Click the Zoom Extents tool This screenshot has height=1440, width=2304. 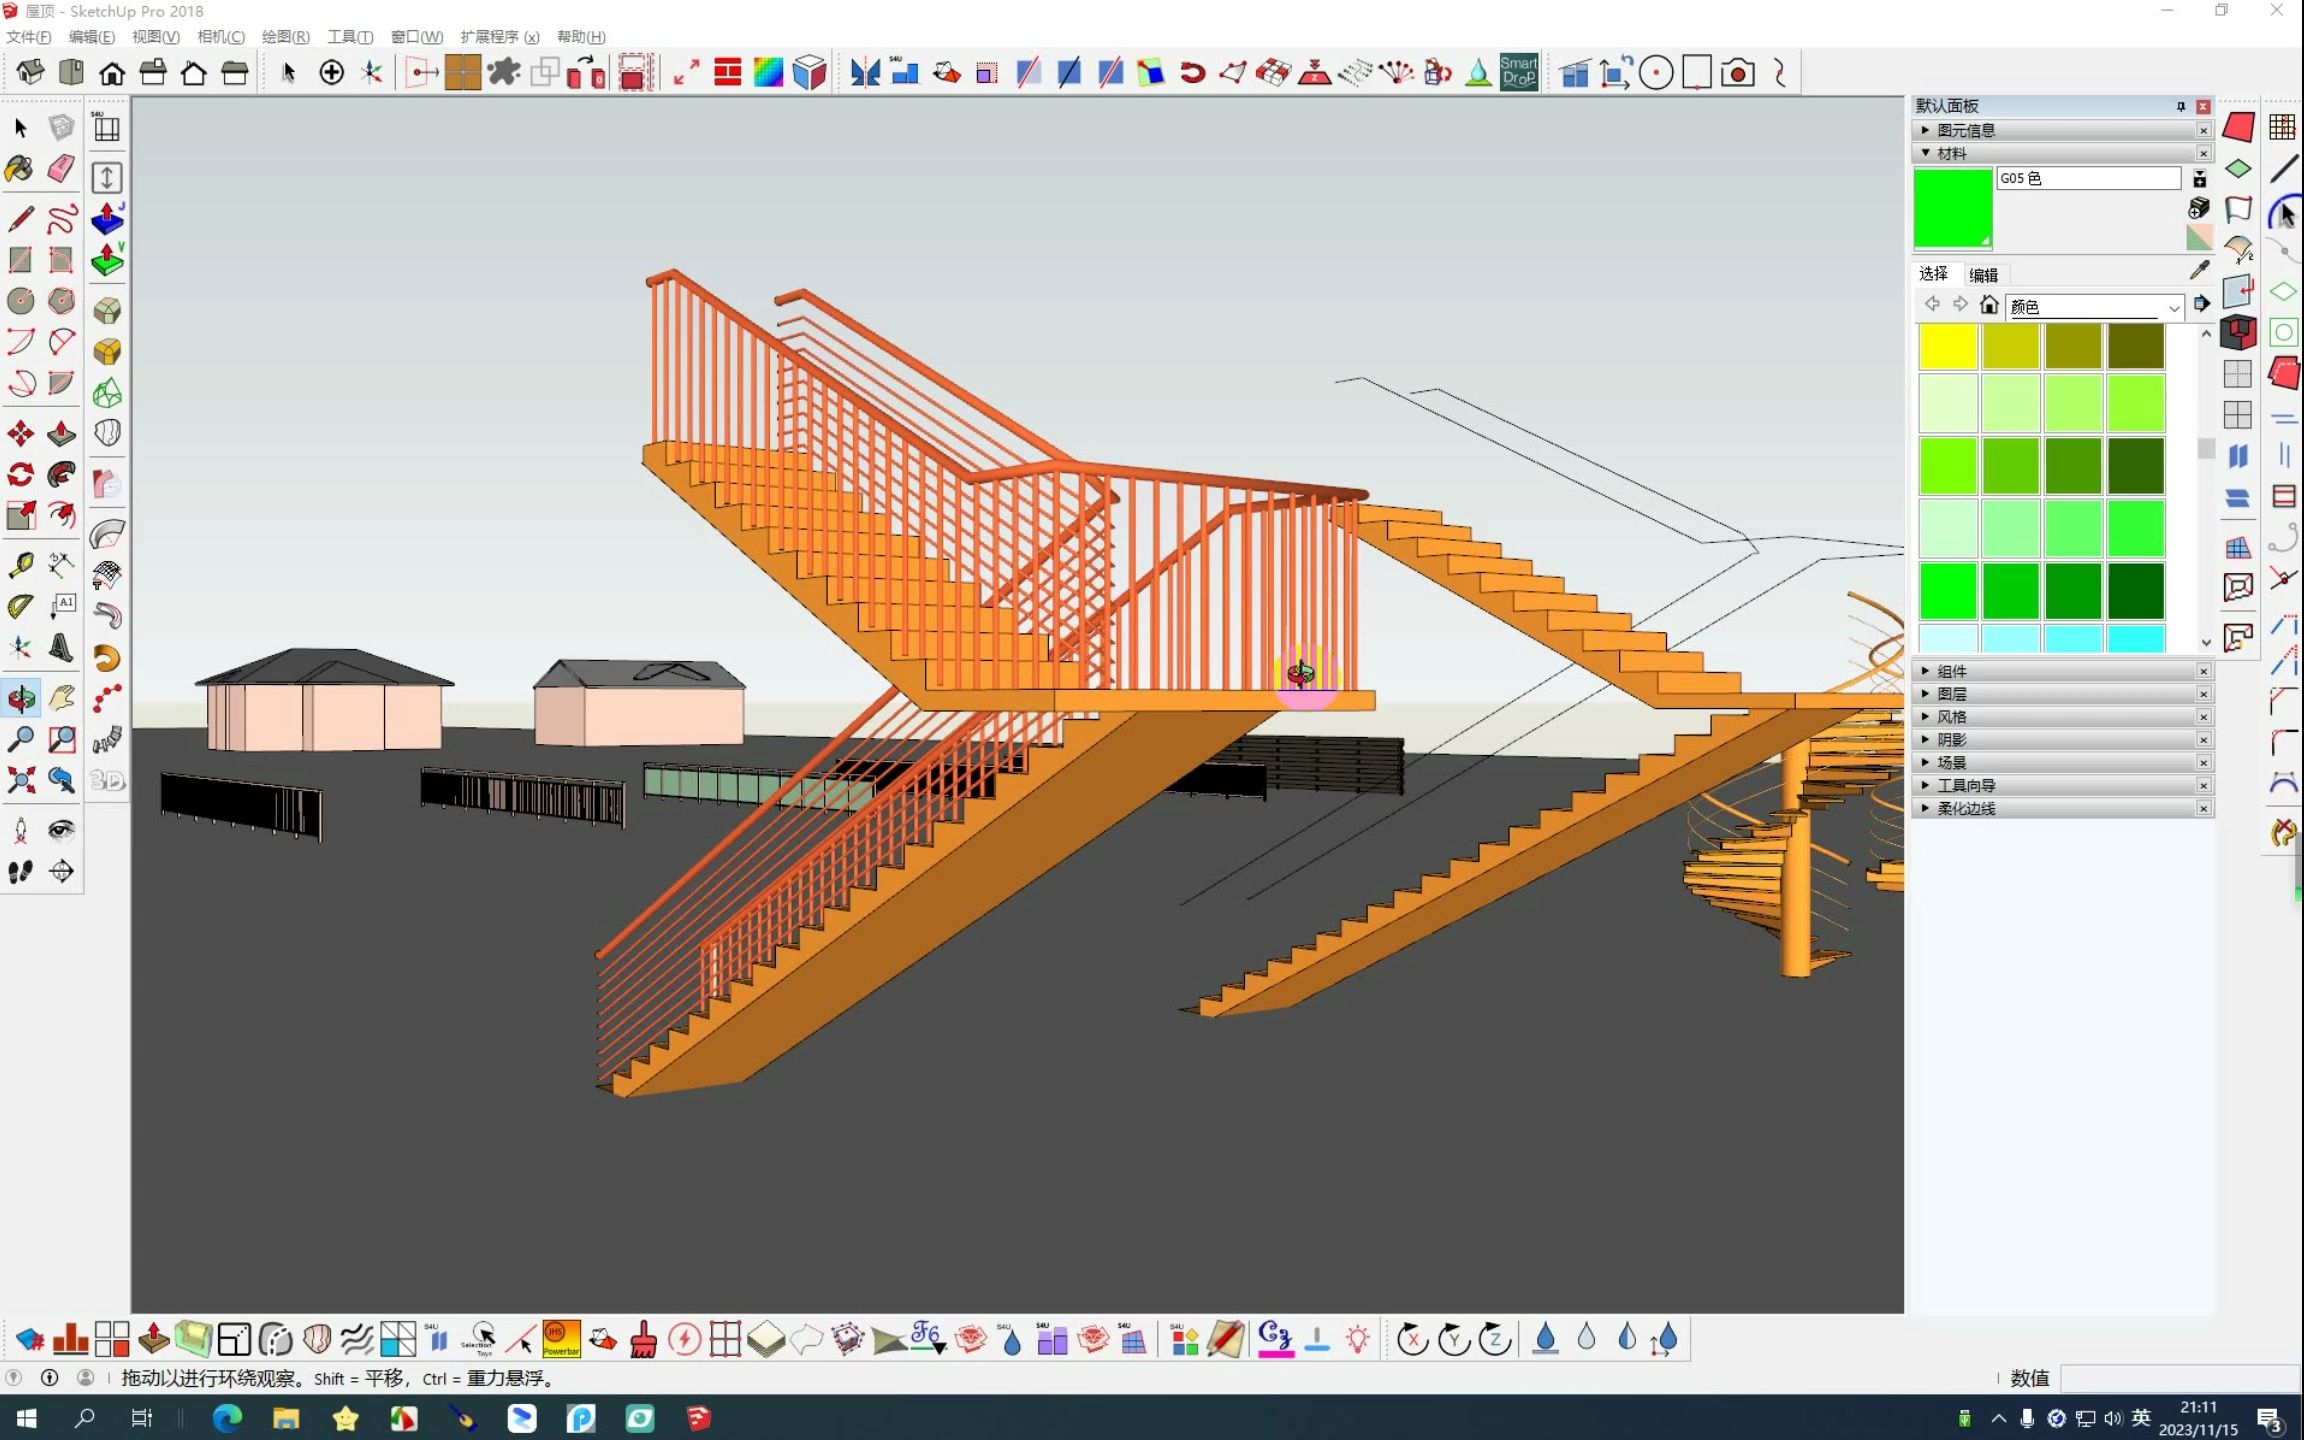coord(20,780)
